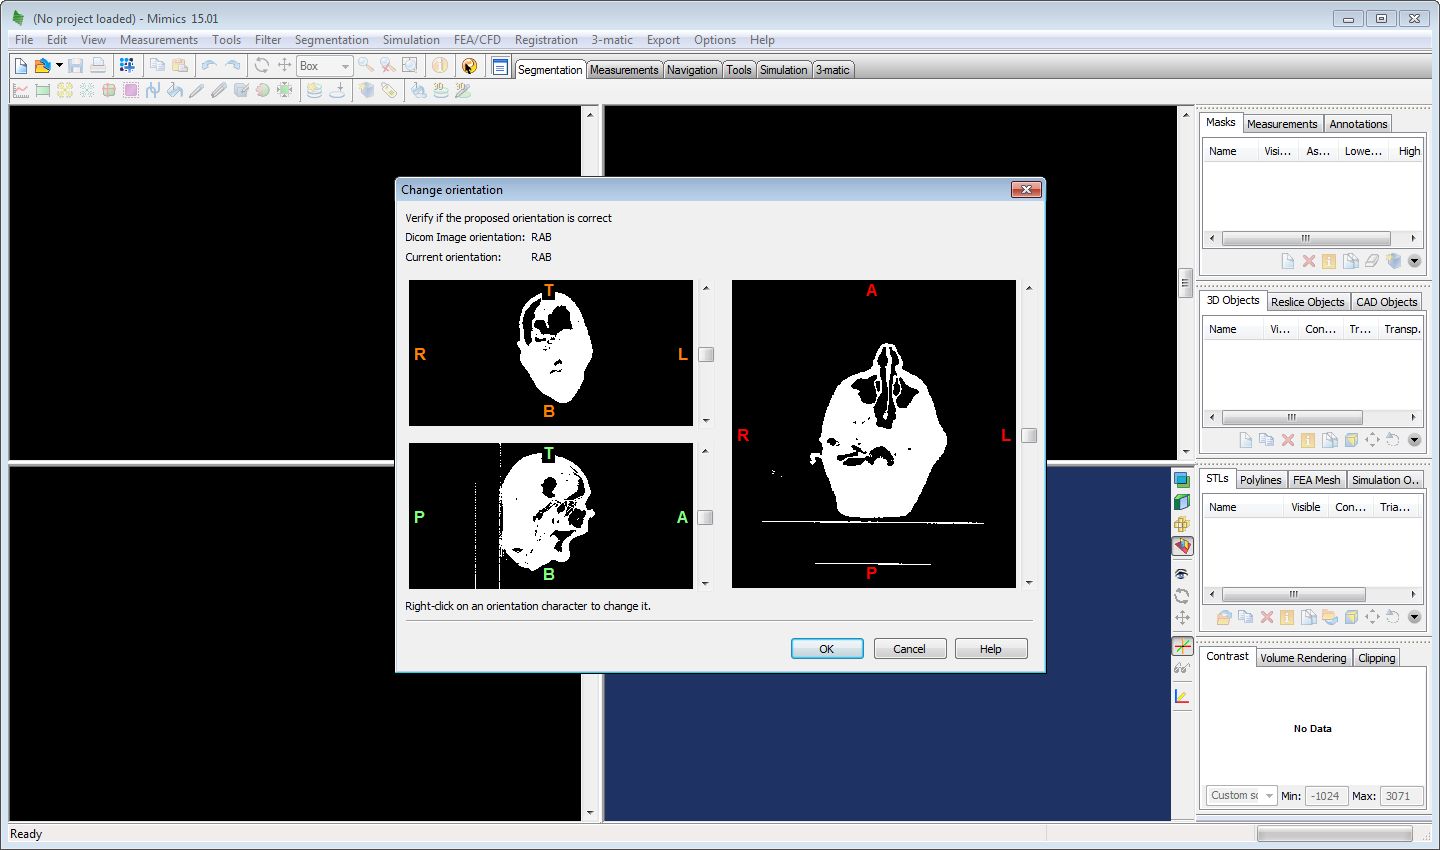Click the Help button in the dialog
Screen dimensions: 1440x850
click(x=991, y=649)
